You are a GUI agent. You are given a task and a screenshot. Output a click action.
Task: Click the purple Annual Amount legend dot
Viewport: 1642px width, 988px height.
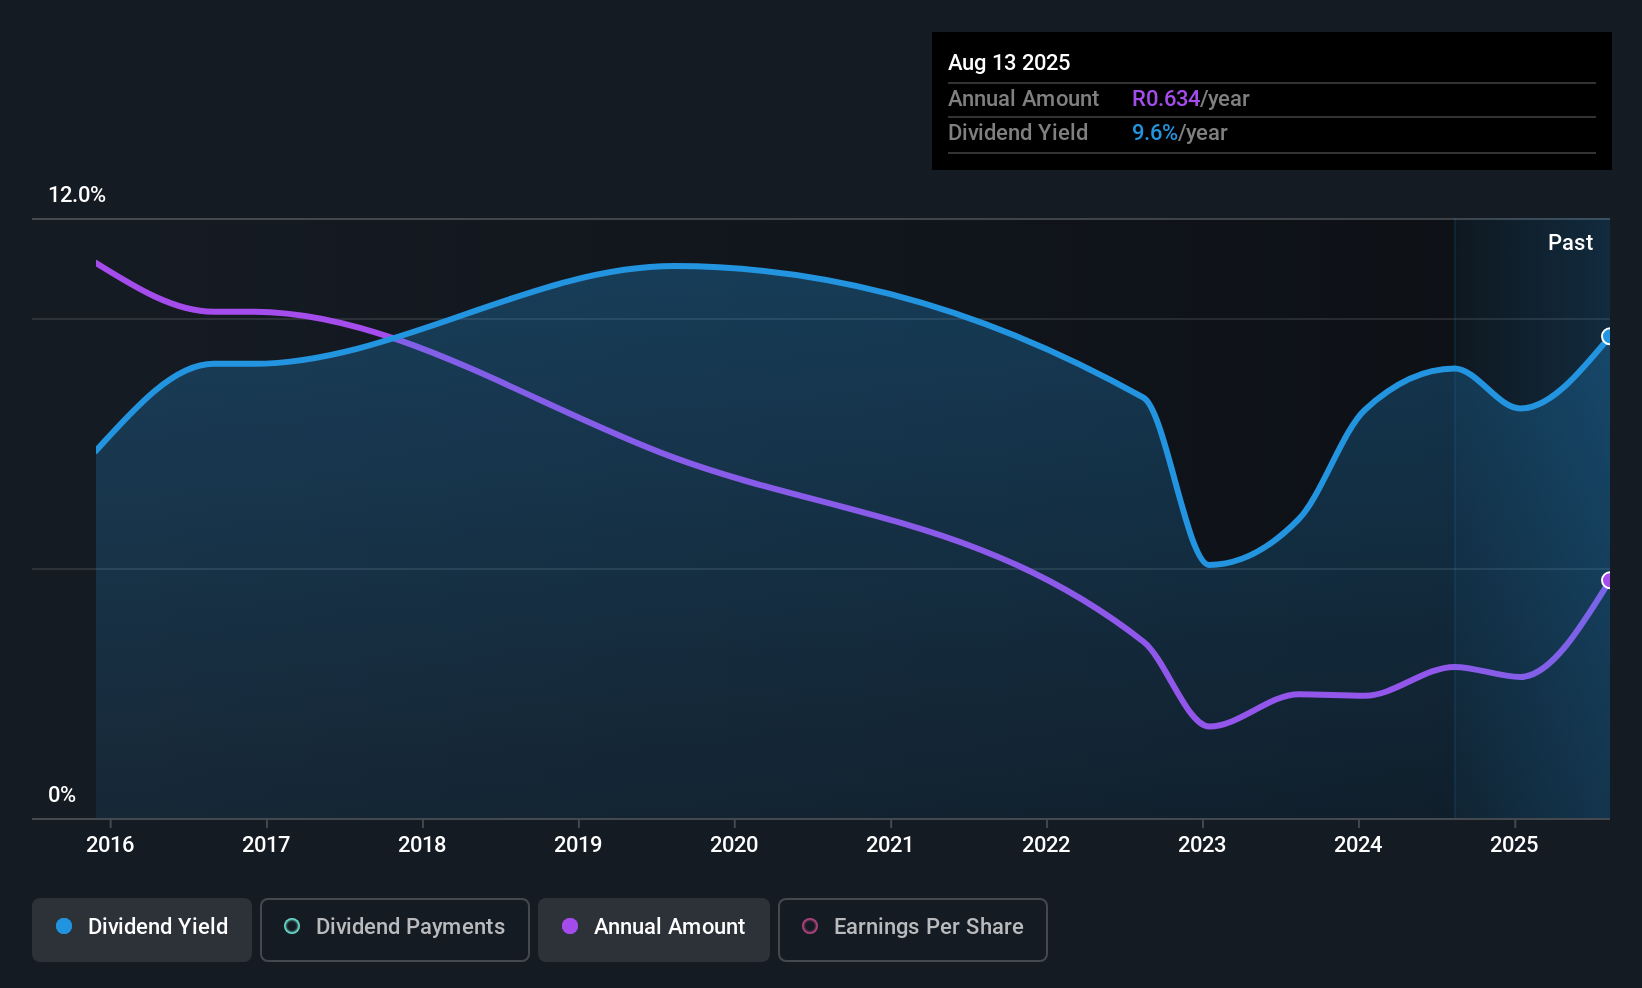point(570,927)
